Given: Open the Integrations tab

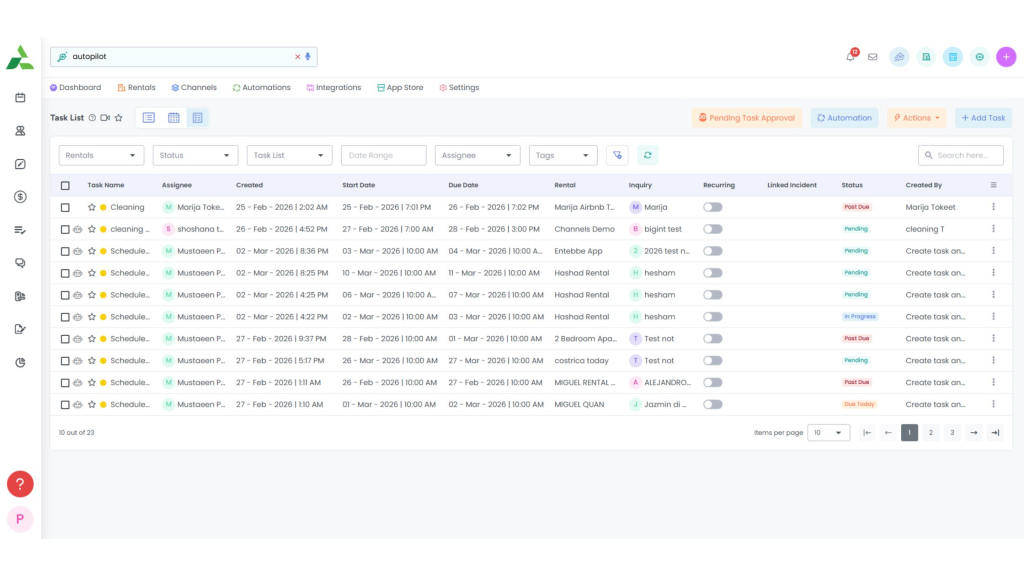Looking at the screenshot, I should tap(334, 88).
